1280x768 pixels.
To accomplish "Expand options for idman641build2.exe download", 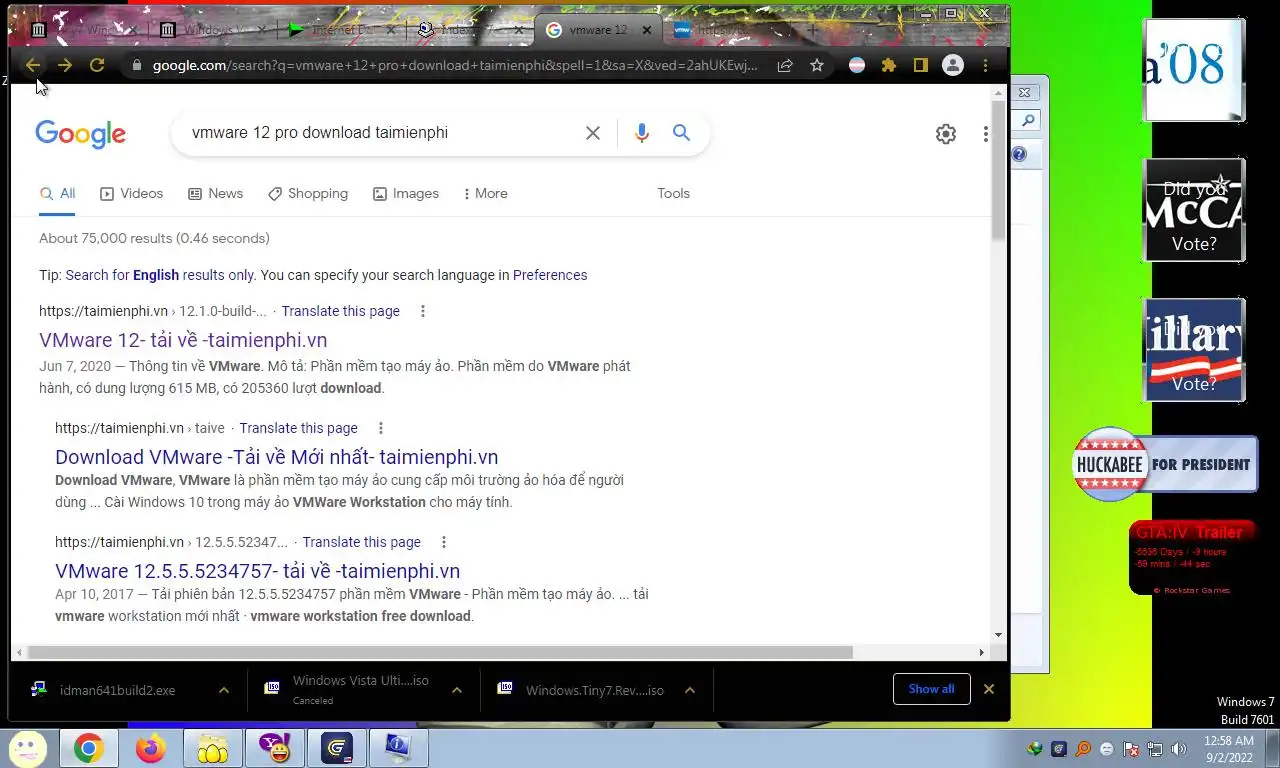I will [224, 690].
